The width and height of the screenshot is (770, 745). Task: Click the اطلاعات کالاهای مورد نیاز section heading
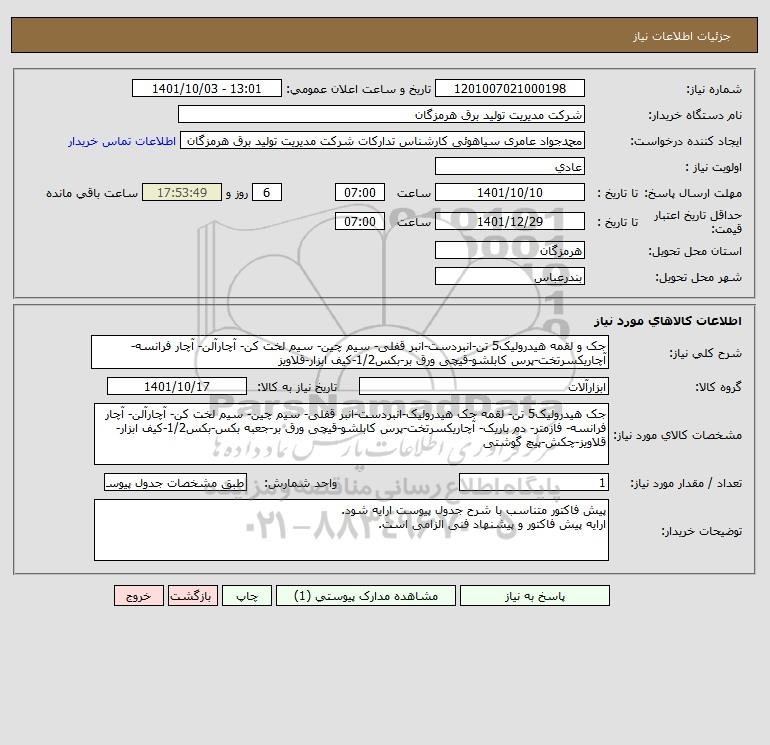(x=668, y=321)
